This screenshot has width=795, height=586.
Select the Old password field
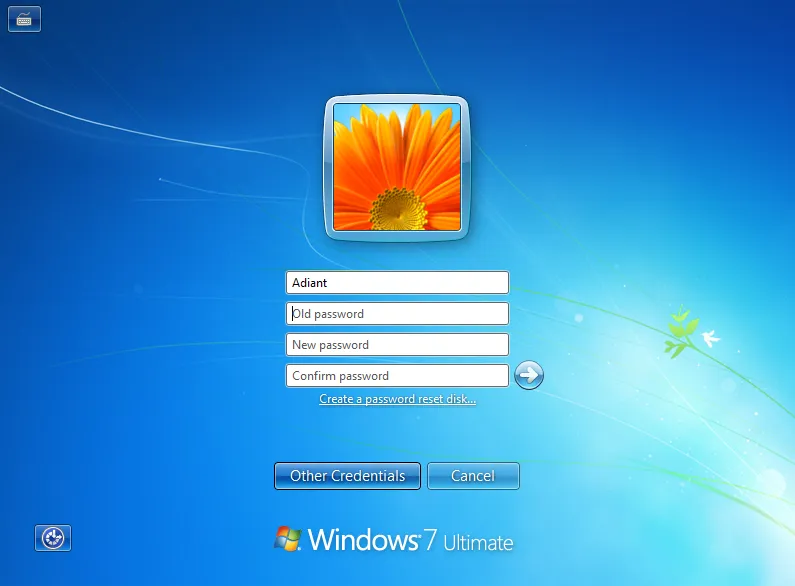click(x=397, y=314)
